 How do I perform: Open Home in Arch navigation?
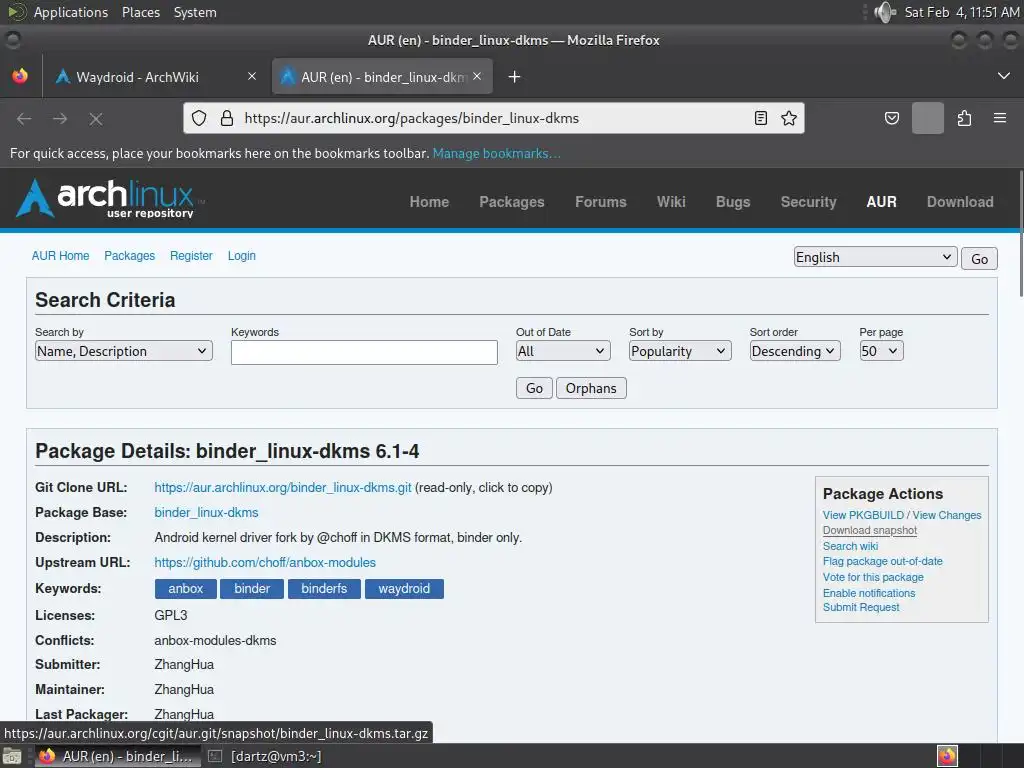[429, 202]
